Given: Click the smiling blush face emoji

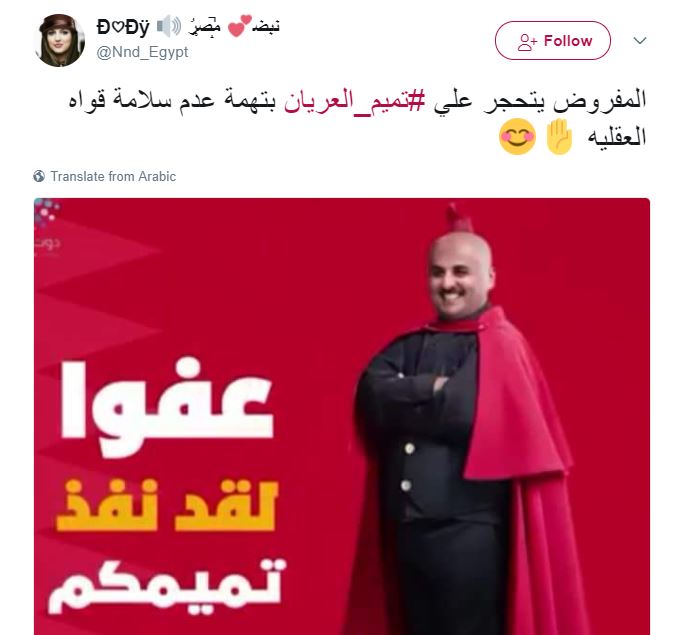Looking at the screenshot, I should pyautogui.click(x=517, y=137).
